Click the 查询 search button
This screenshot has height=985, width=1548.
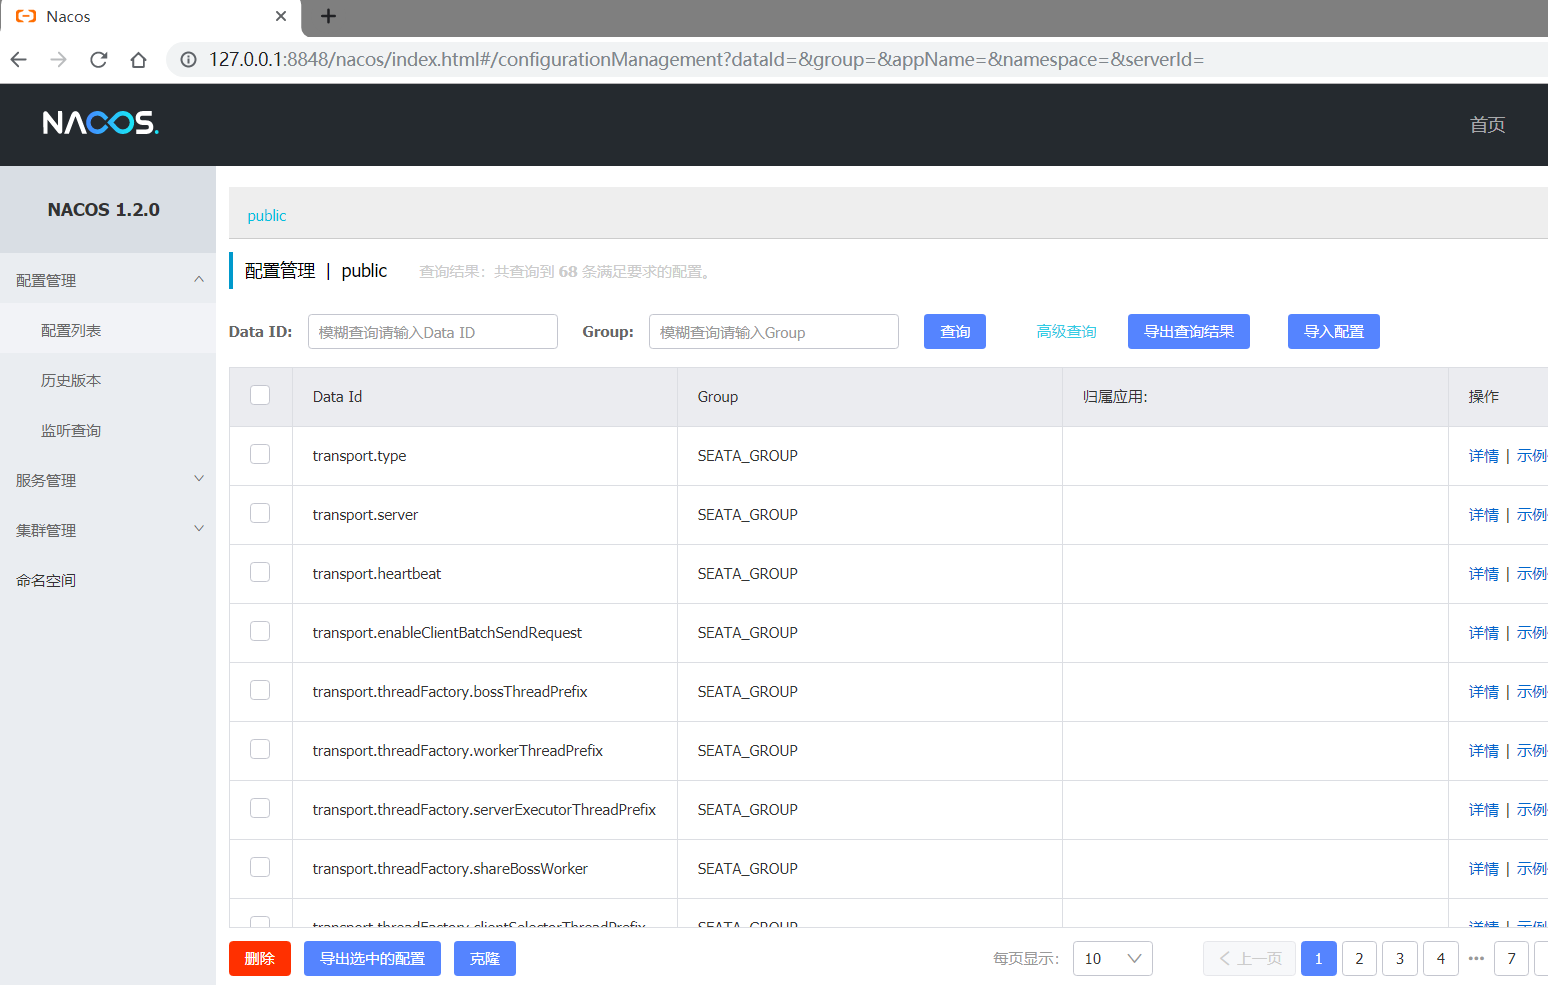(955, 332)
